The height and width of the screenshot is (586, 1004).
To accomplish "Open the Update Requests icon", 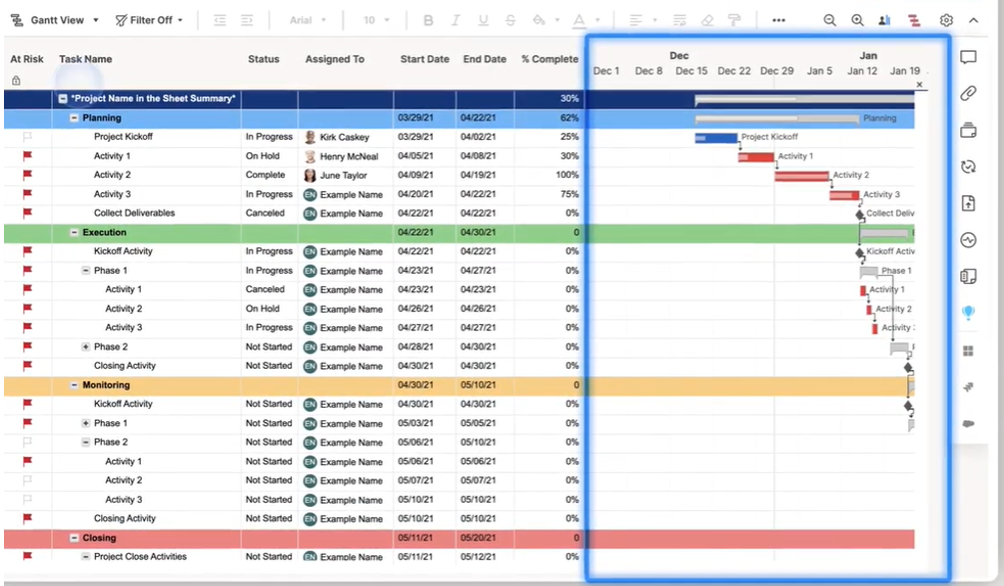I will (x=967, y=168).
